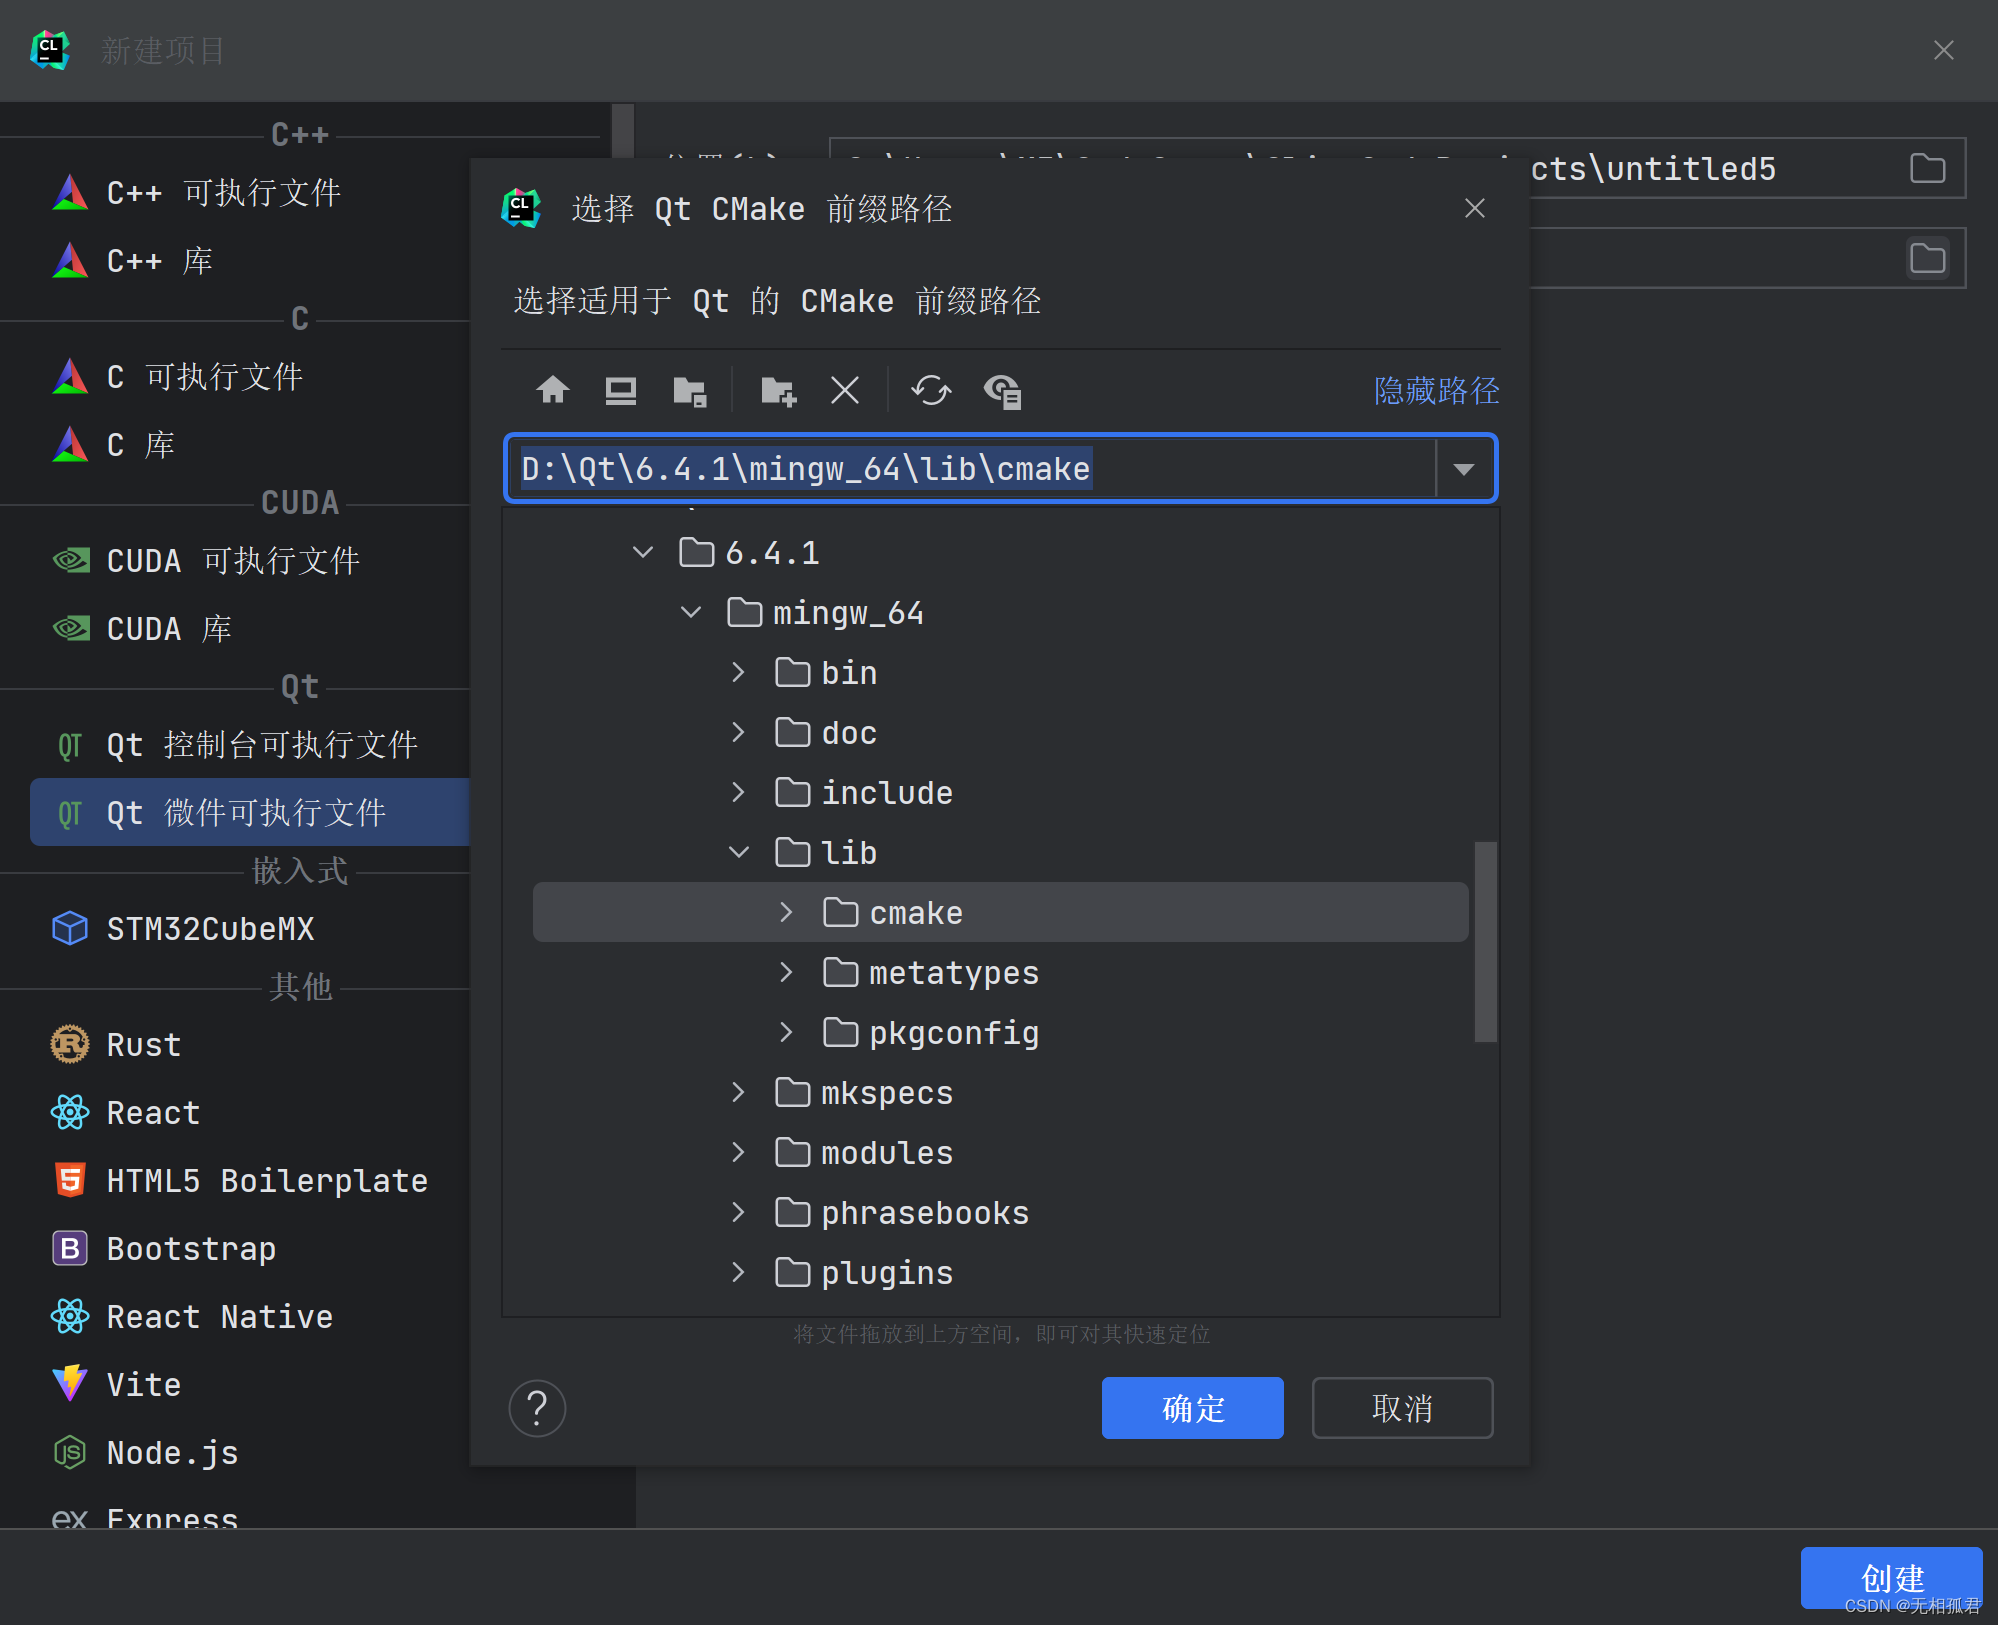The width and height of the screenshot is (1998, 1625).
Task: Toggle show hidden files eye icon
Action: [x=1002, y=390]
